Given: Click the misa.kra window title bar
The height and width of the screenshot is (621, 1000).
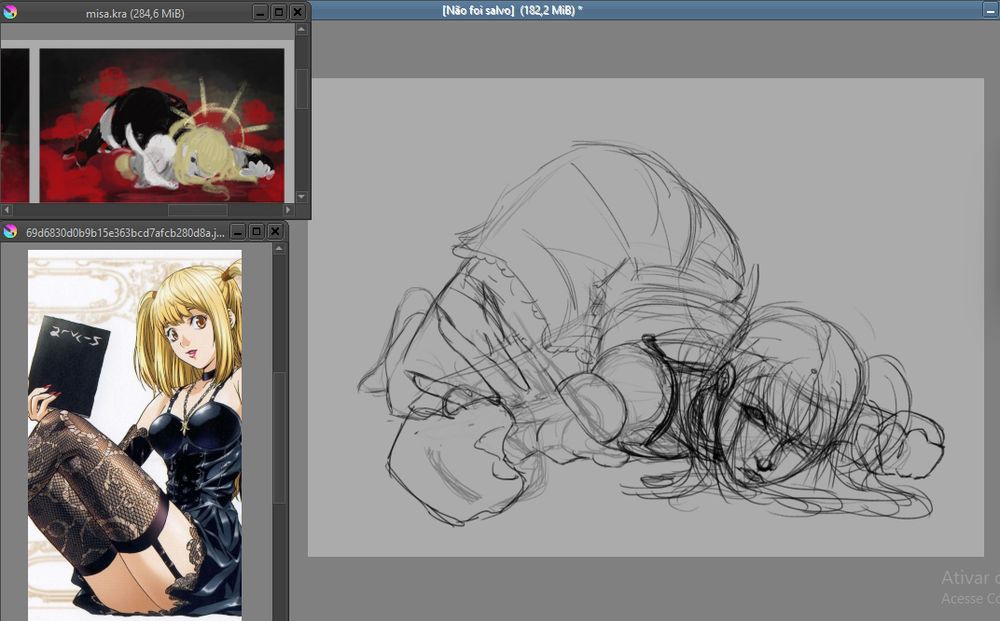Looking at the screenshot, I should [135, 13].
